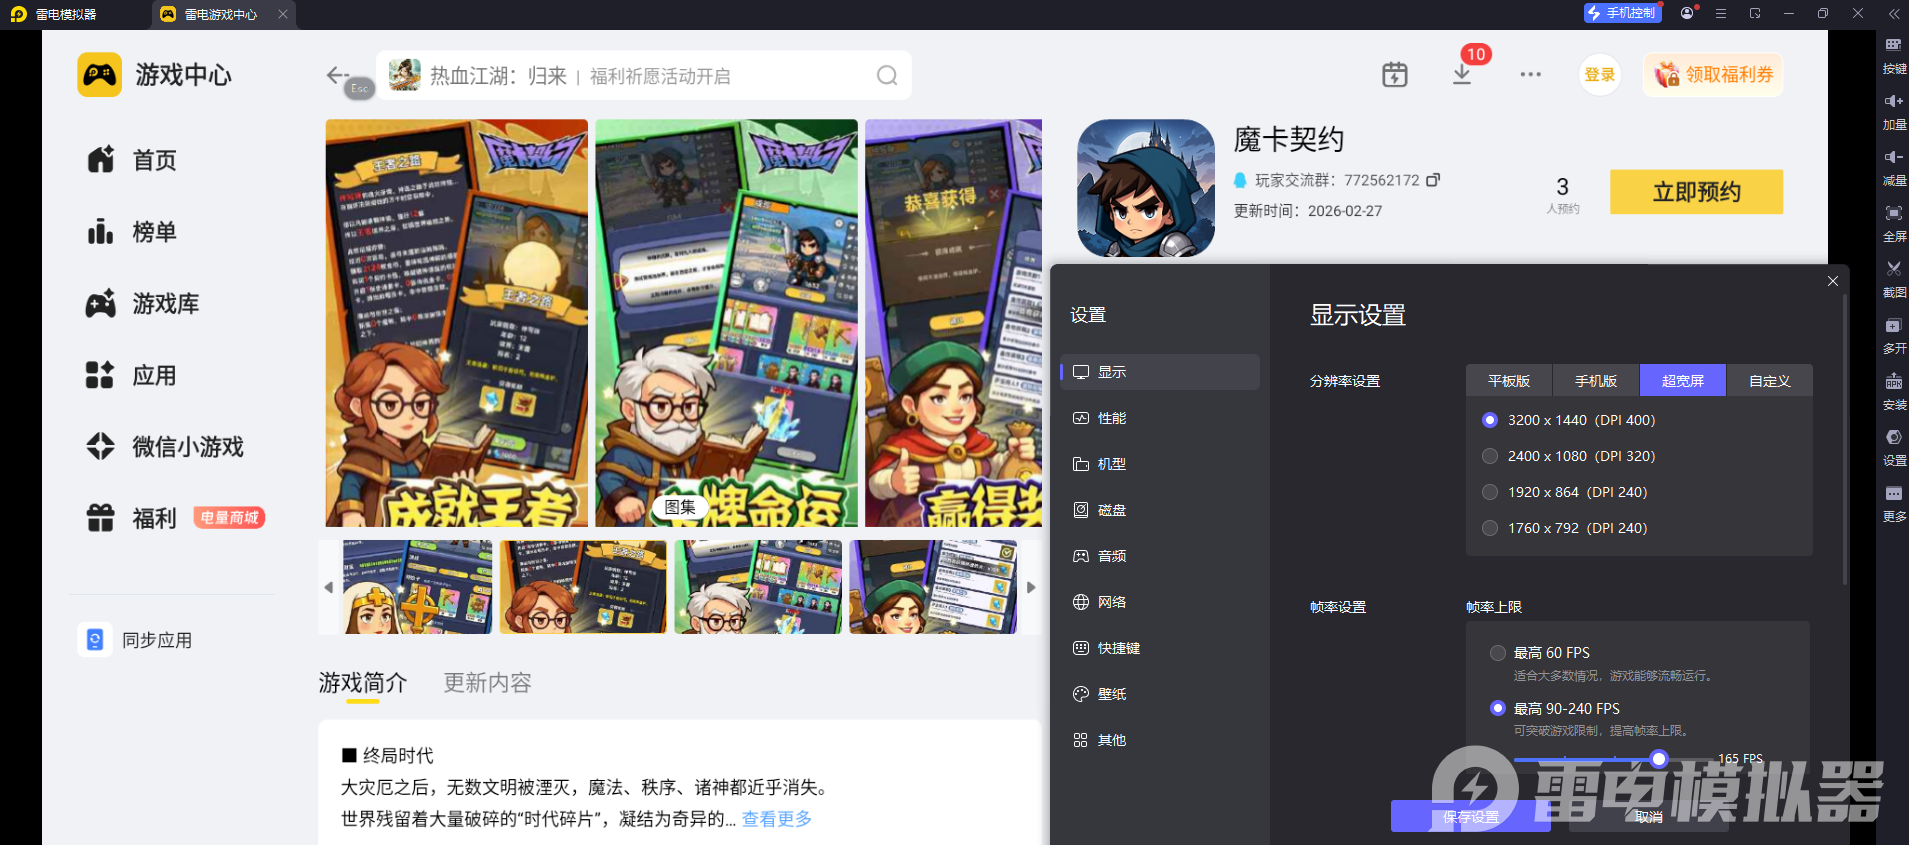Open 壁纸 wallpaper settings category

pyautogui.click(x=1160, y=694)
